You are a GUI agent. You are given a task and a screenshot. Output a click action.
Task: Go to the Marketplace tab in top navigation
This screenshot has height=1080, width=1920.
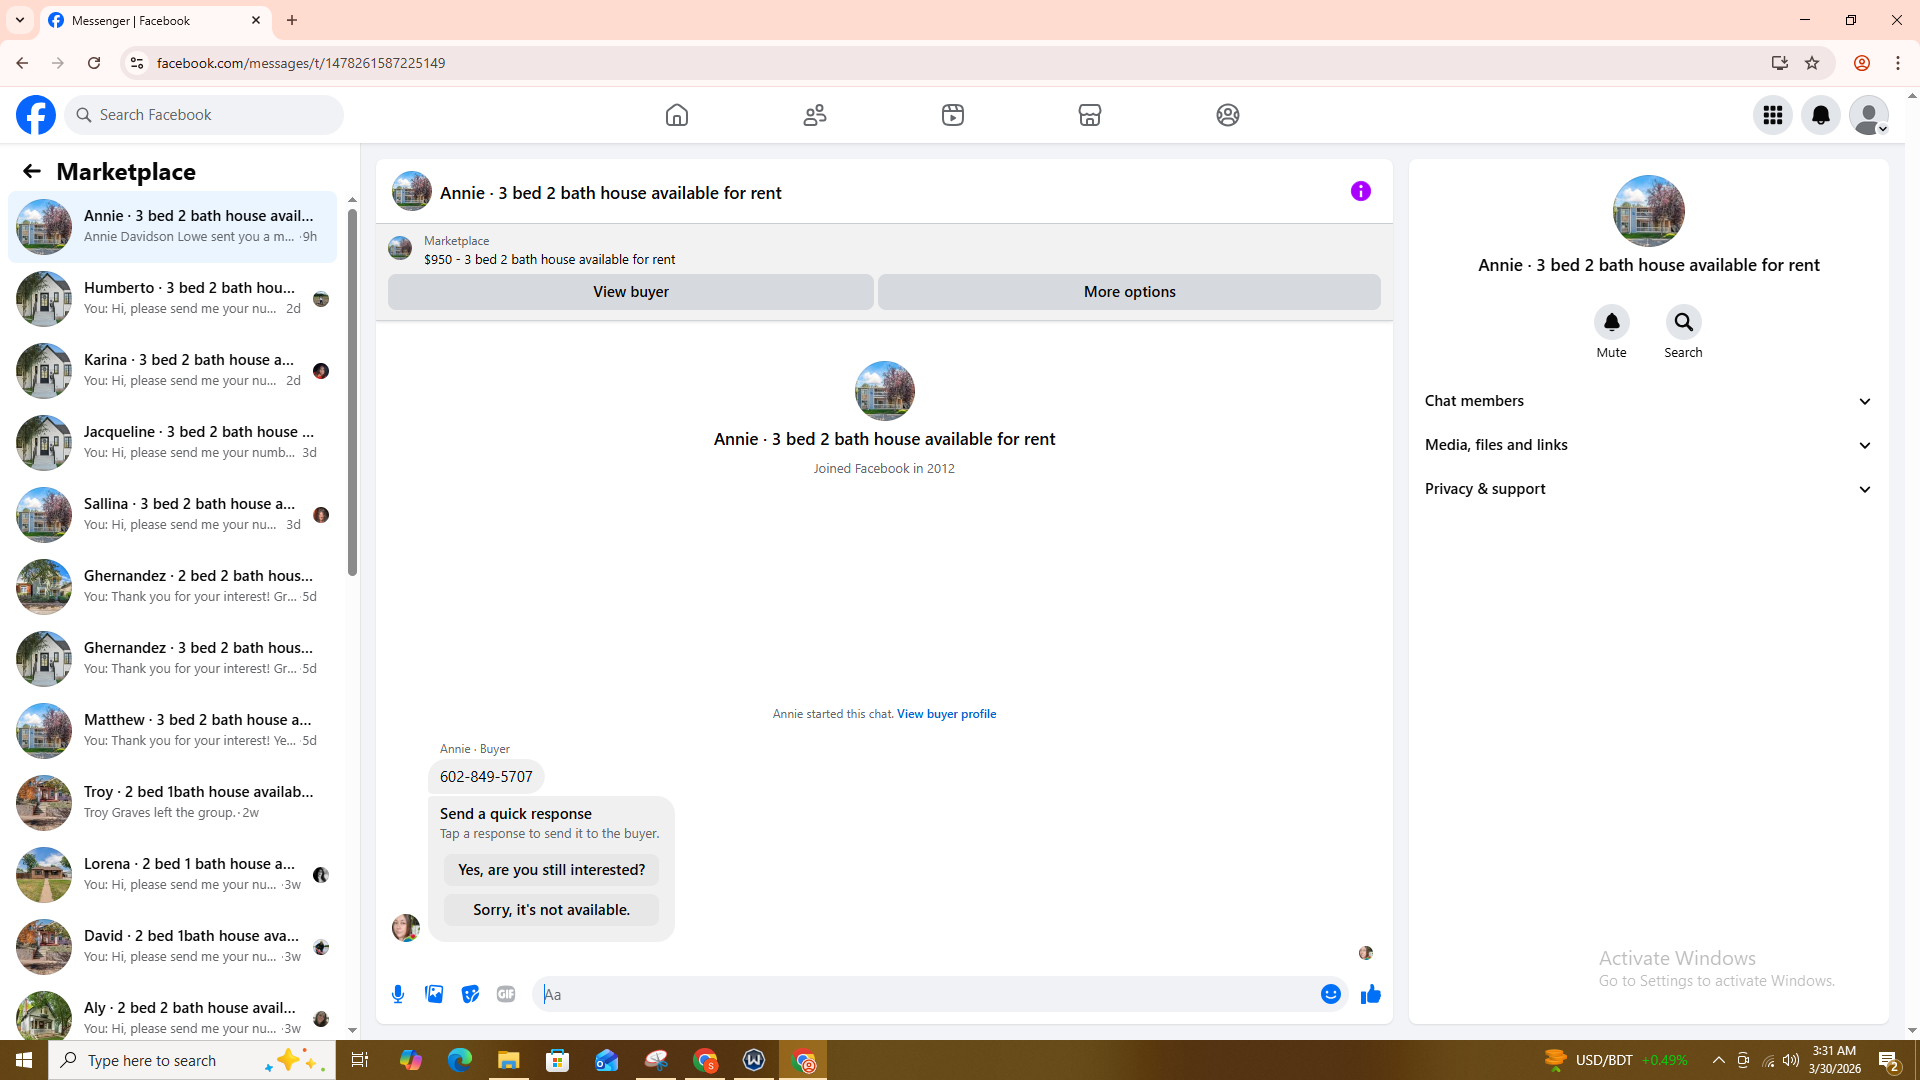pyautogui.click(x=1090, y=115)
